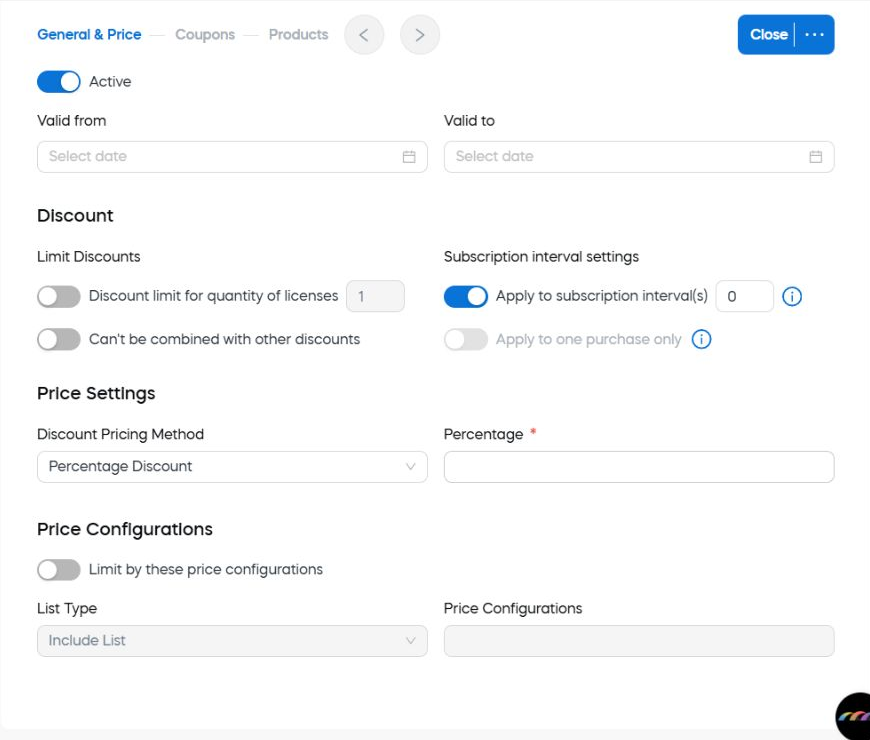This screenshot has height=740, width=870.
Task: Open the round help widget at bottom corner
Action: click(x=853, y=716)
